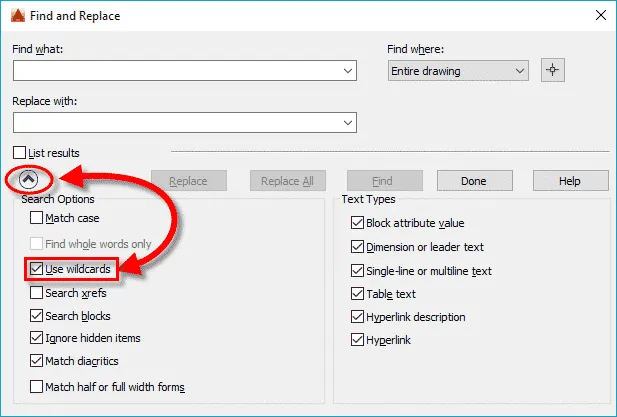
Task: Uncheck Single-line or multiline text
Action: coord(357,271)
